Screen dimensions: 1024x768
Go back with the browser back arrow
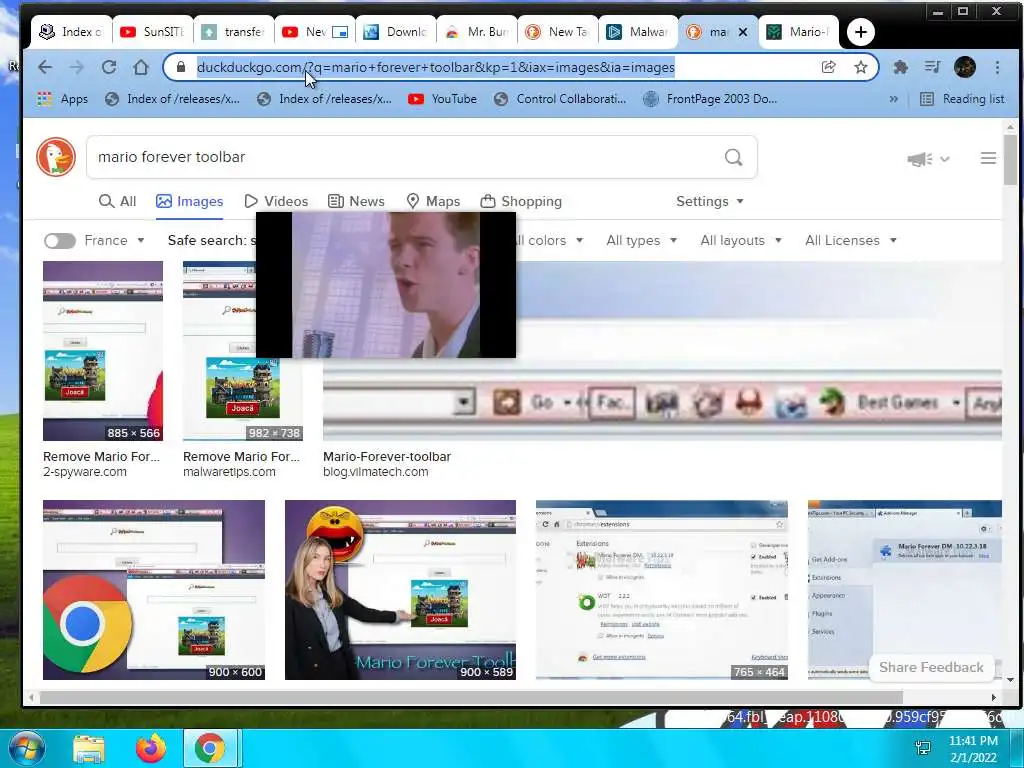tap(44, 67)
